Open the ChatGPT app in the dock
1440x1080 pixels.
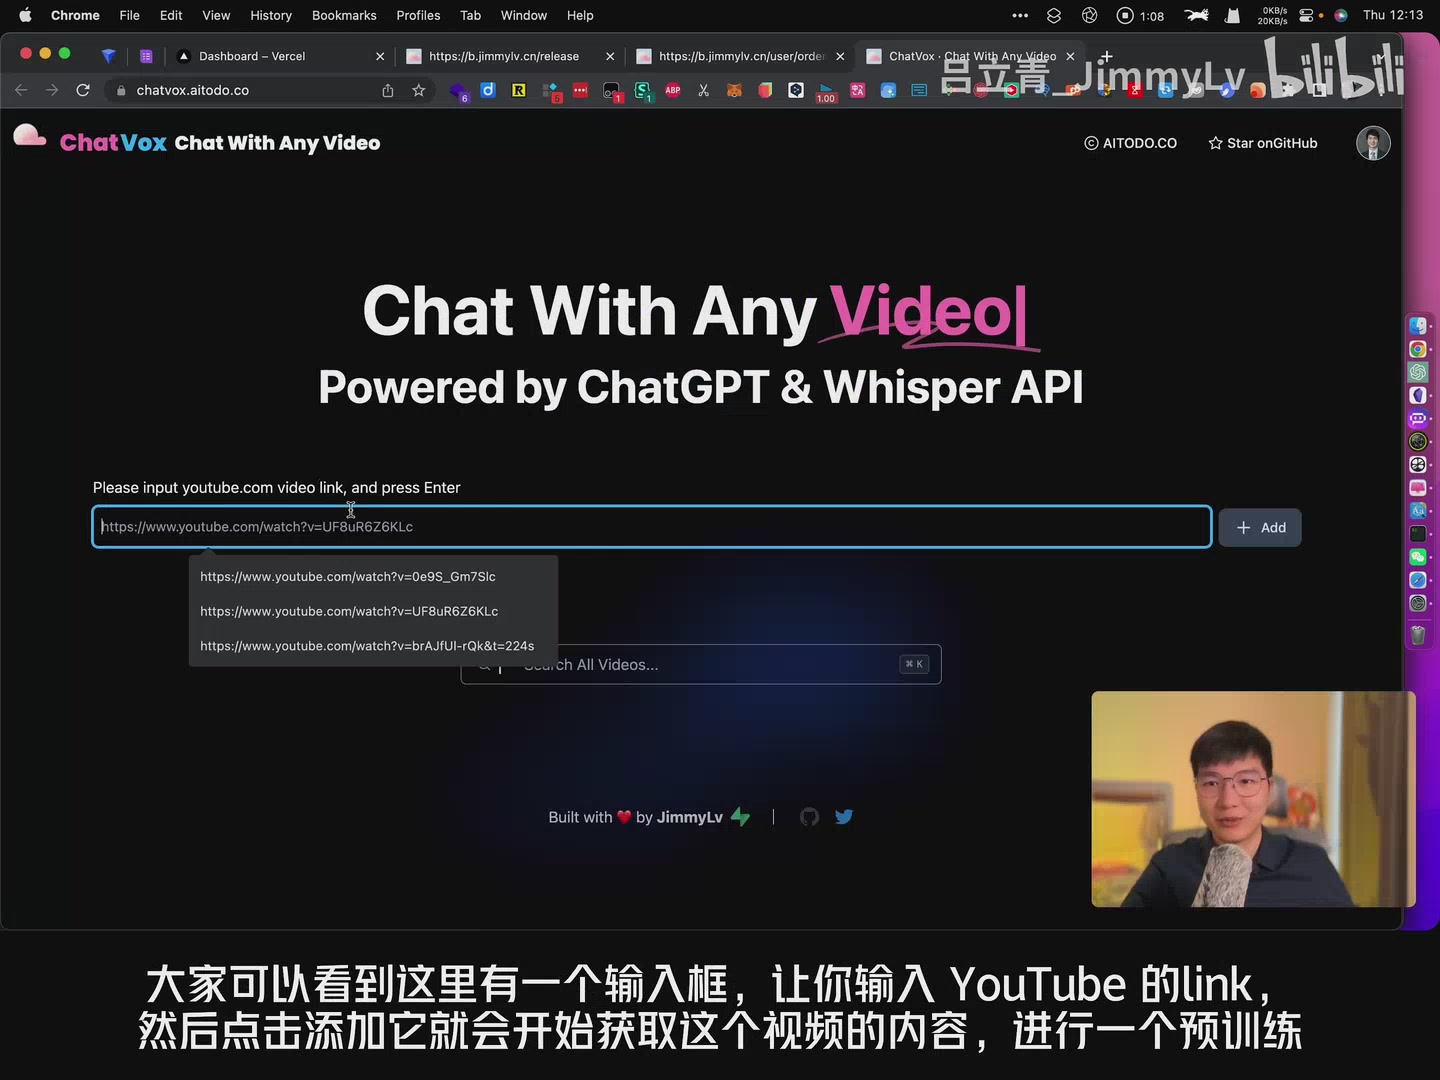[1418, 371]
